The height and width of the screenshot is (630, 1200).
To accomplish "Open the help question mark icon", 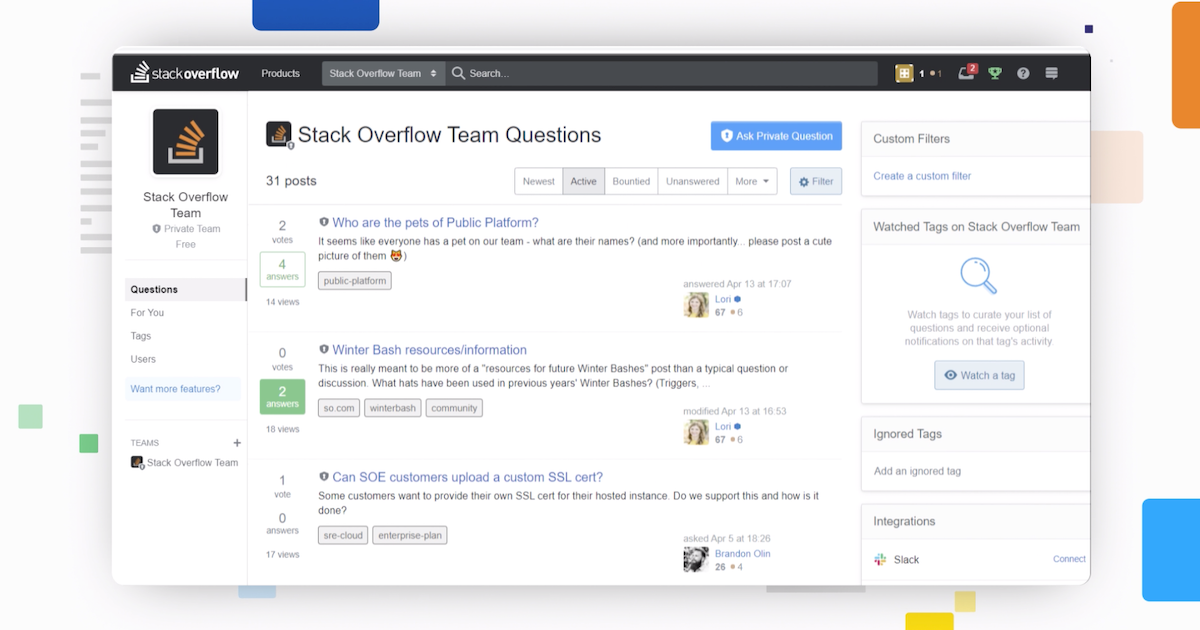I will point(1023,73).
